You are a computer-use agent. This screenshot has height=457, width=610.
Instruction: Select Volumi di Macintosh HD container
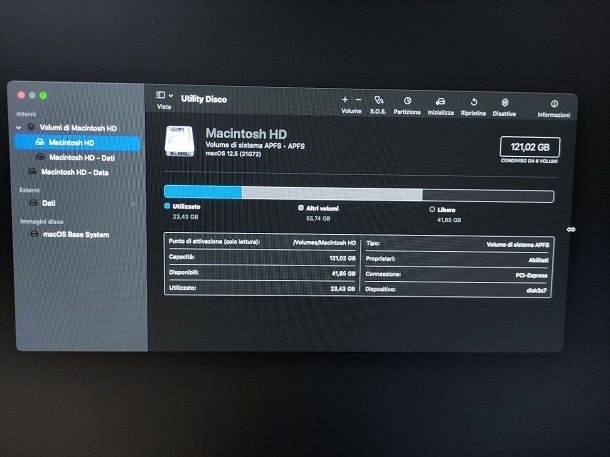[x=78, y=128]
